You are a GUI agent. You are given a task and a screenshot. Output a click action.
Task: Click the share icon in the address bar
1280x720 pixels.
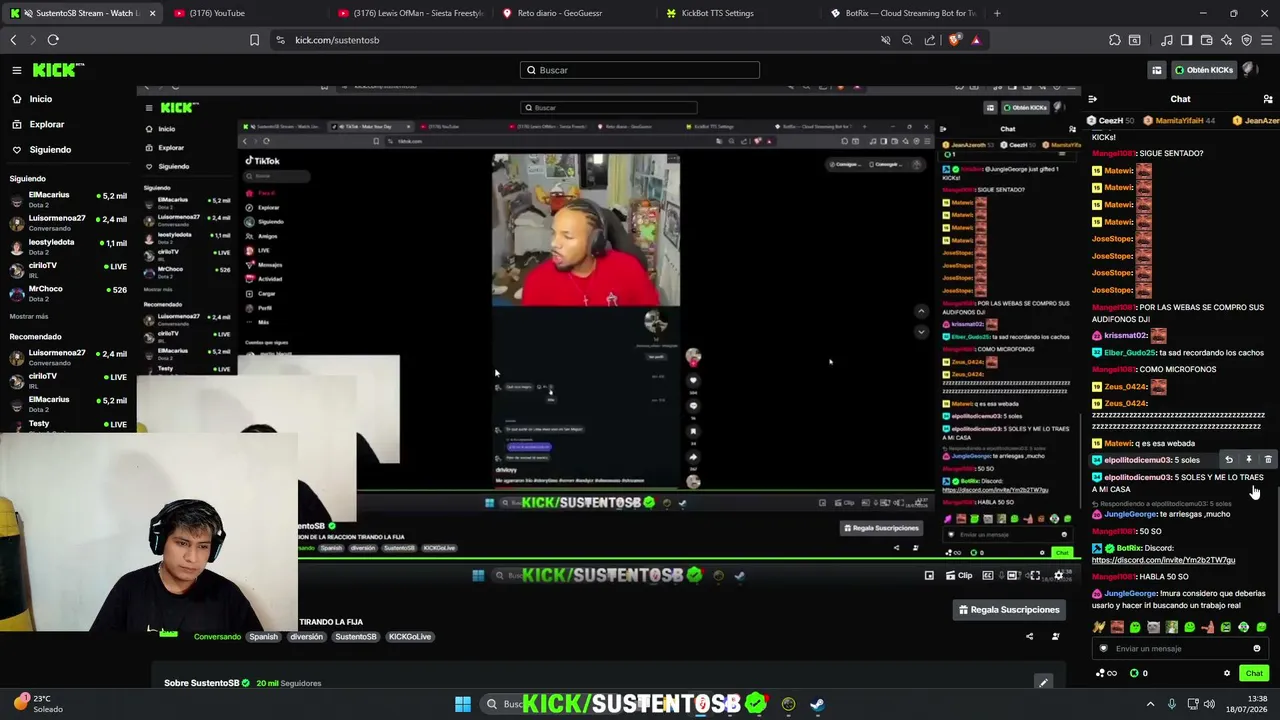coord(930,40)
